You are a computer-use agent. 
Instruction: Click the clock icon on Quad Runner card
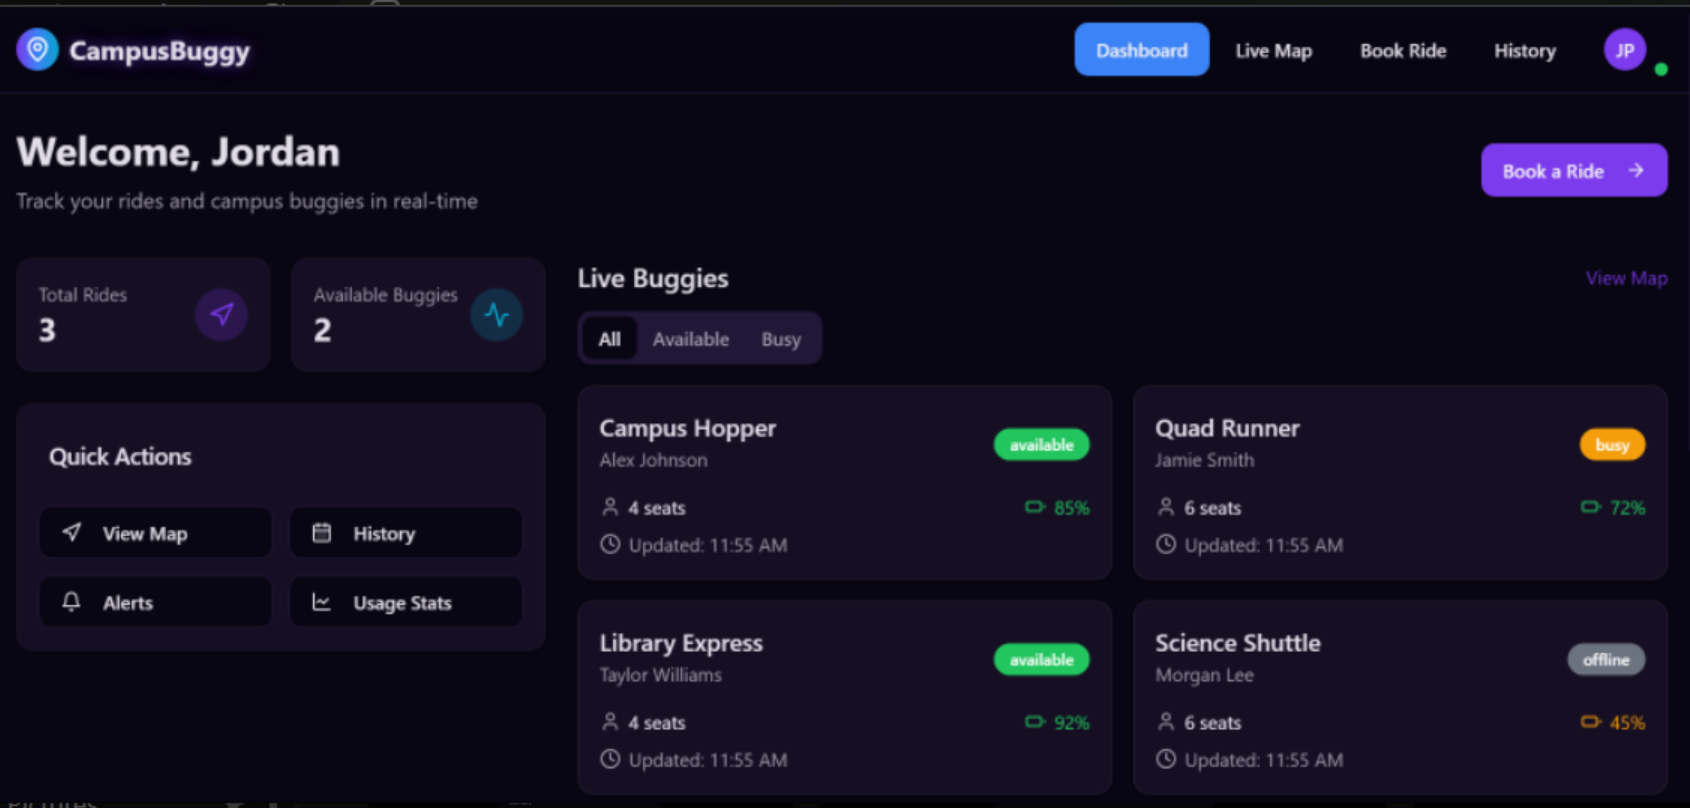(1166, 544)
